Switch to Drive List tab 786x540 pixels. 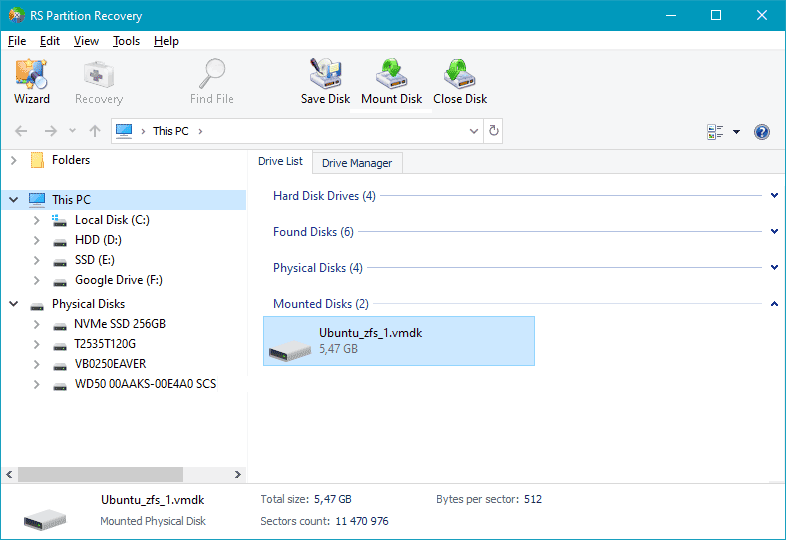(x=280, y=161)
